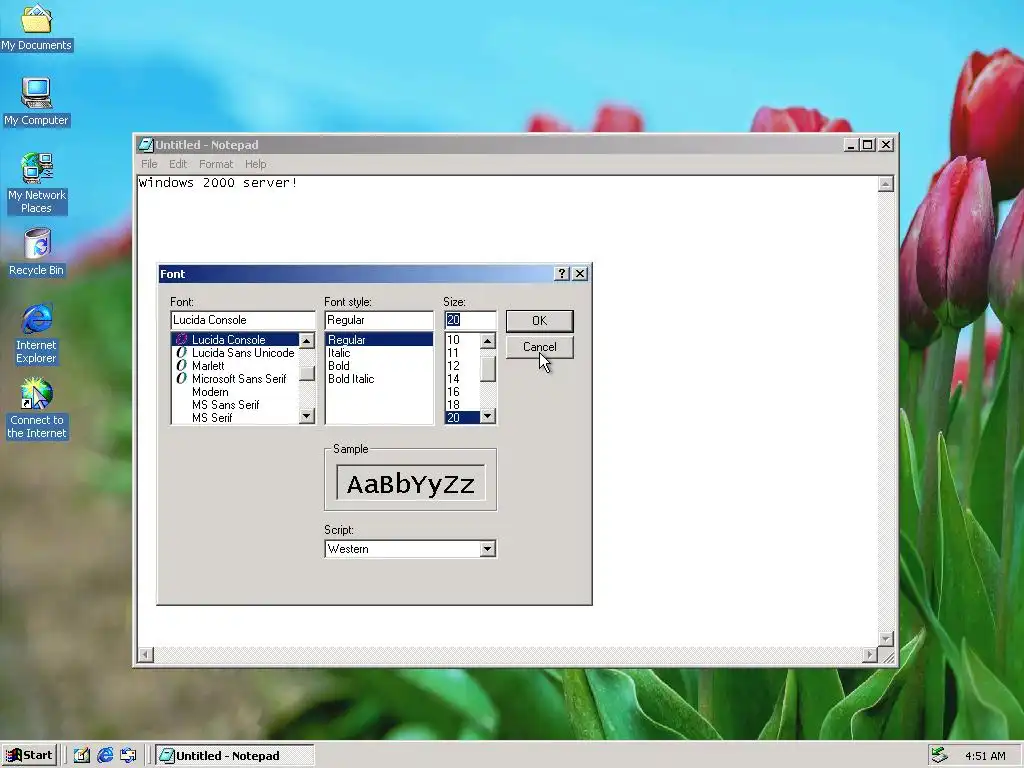This screenshot has width=1024, height=768.
Task: Select Lucida Sans Unicode font
Action: tap(235, 353)
